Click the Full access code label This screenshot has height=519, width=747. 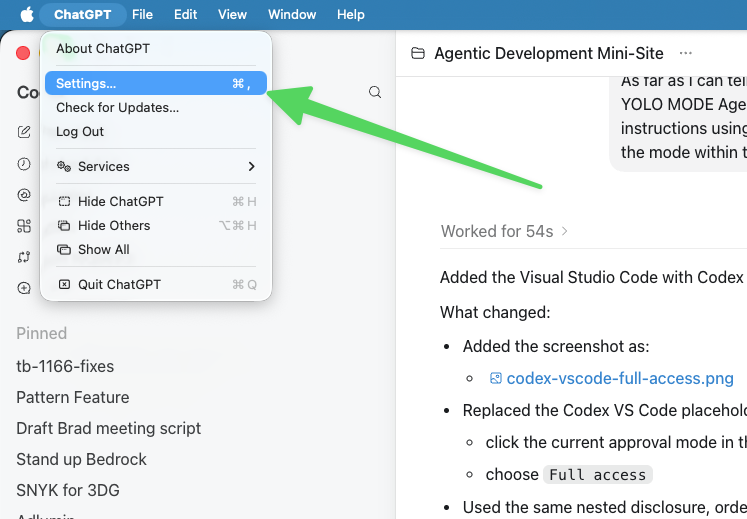[597, 475]
